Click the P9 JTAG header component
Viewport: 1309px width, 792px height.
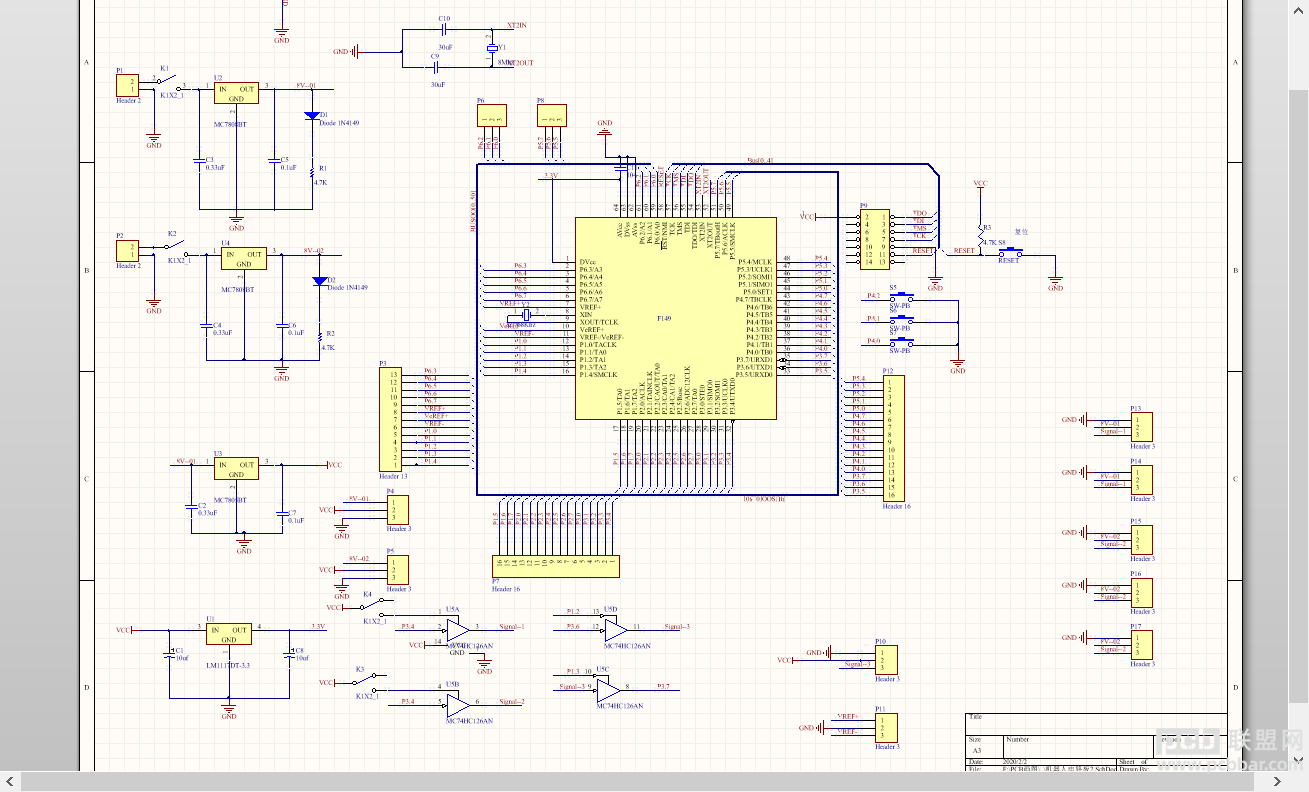(x=873, y=238)
